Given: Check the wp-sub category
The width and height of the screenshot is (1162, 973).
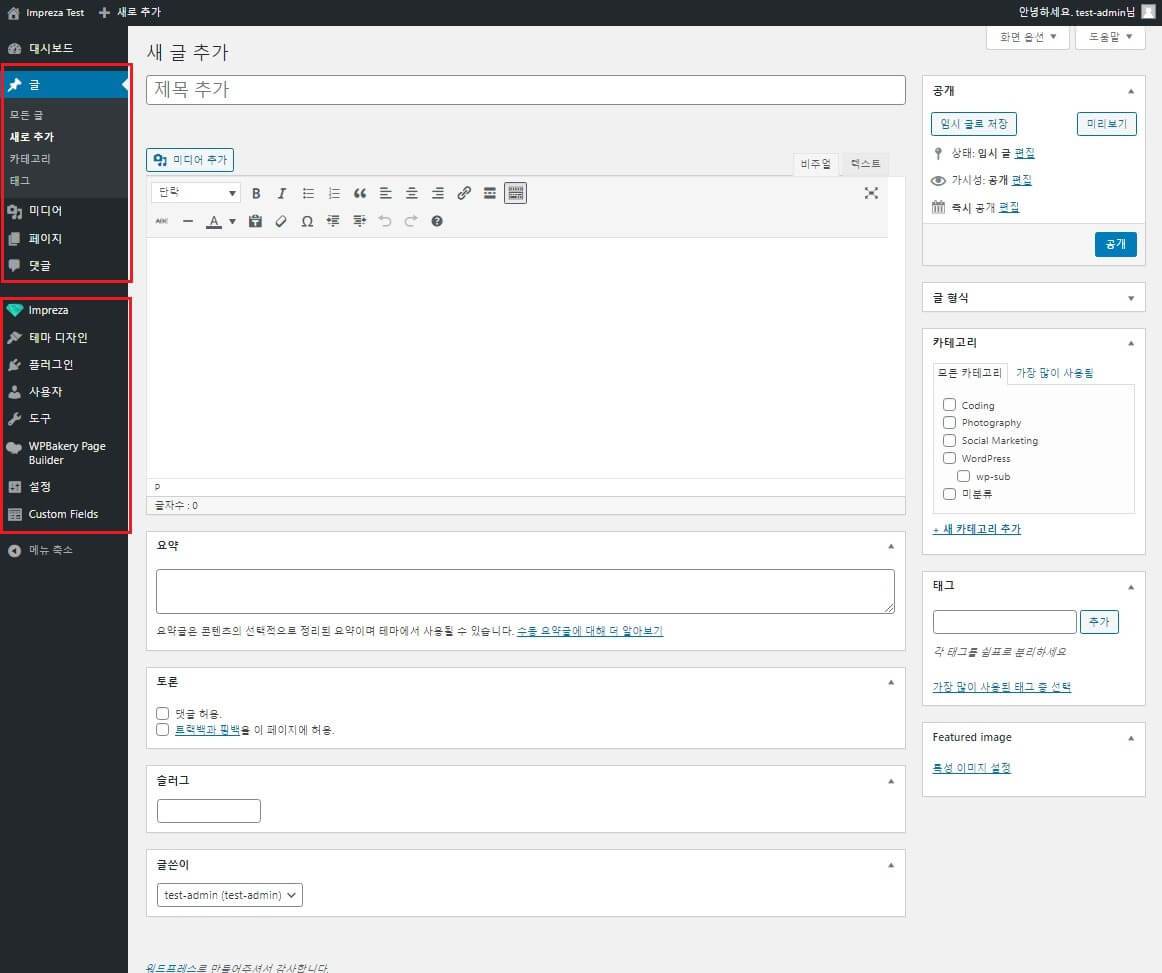Looking at the screenshot, I should coord(963,476).
